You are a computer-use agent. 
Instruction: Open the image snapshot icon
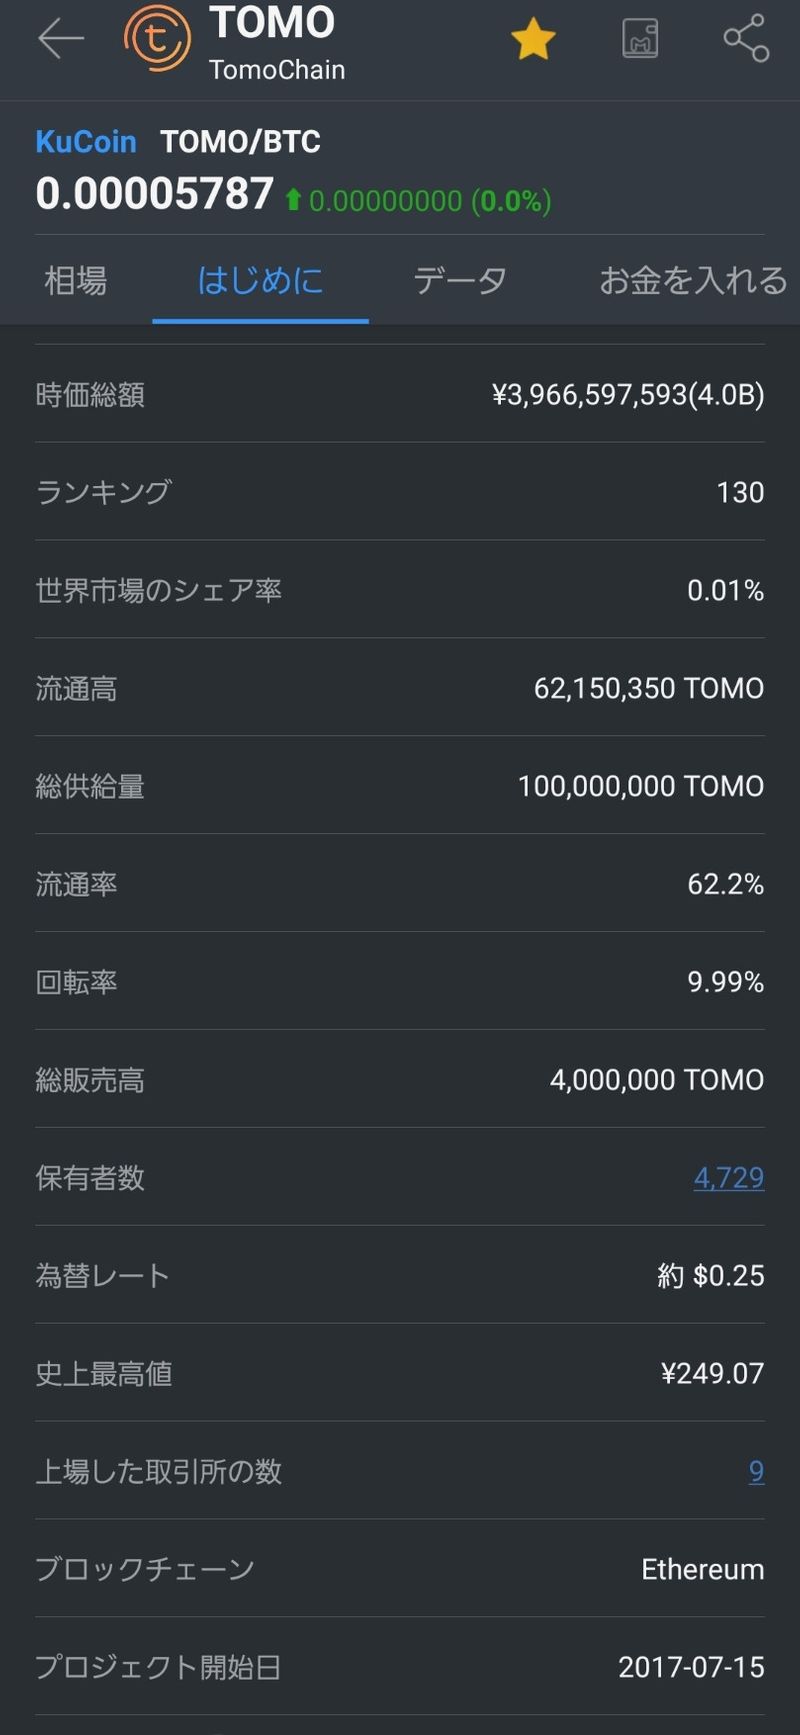click(x=640, y=39)
